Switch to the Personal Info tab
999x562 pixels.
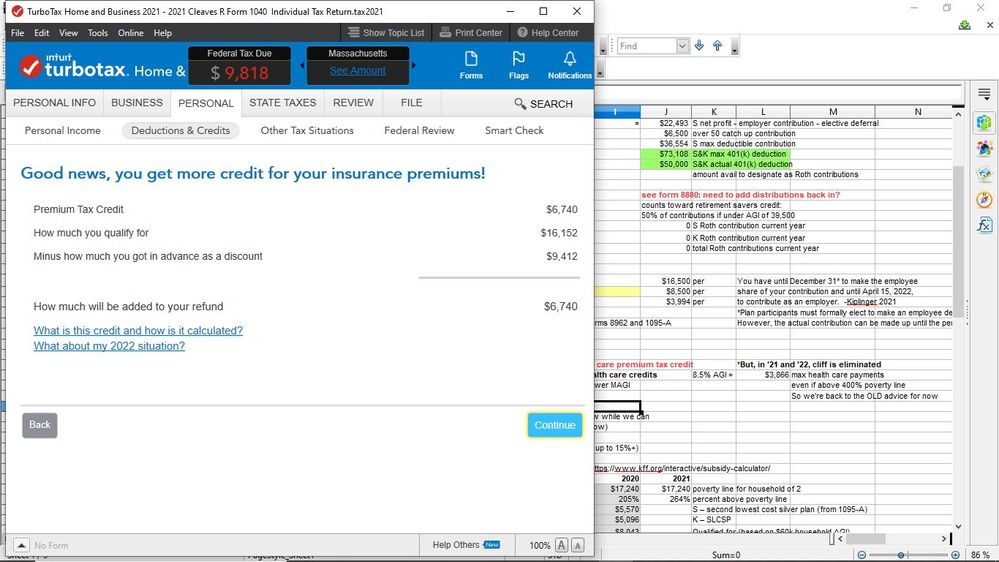54,103
